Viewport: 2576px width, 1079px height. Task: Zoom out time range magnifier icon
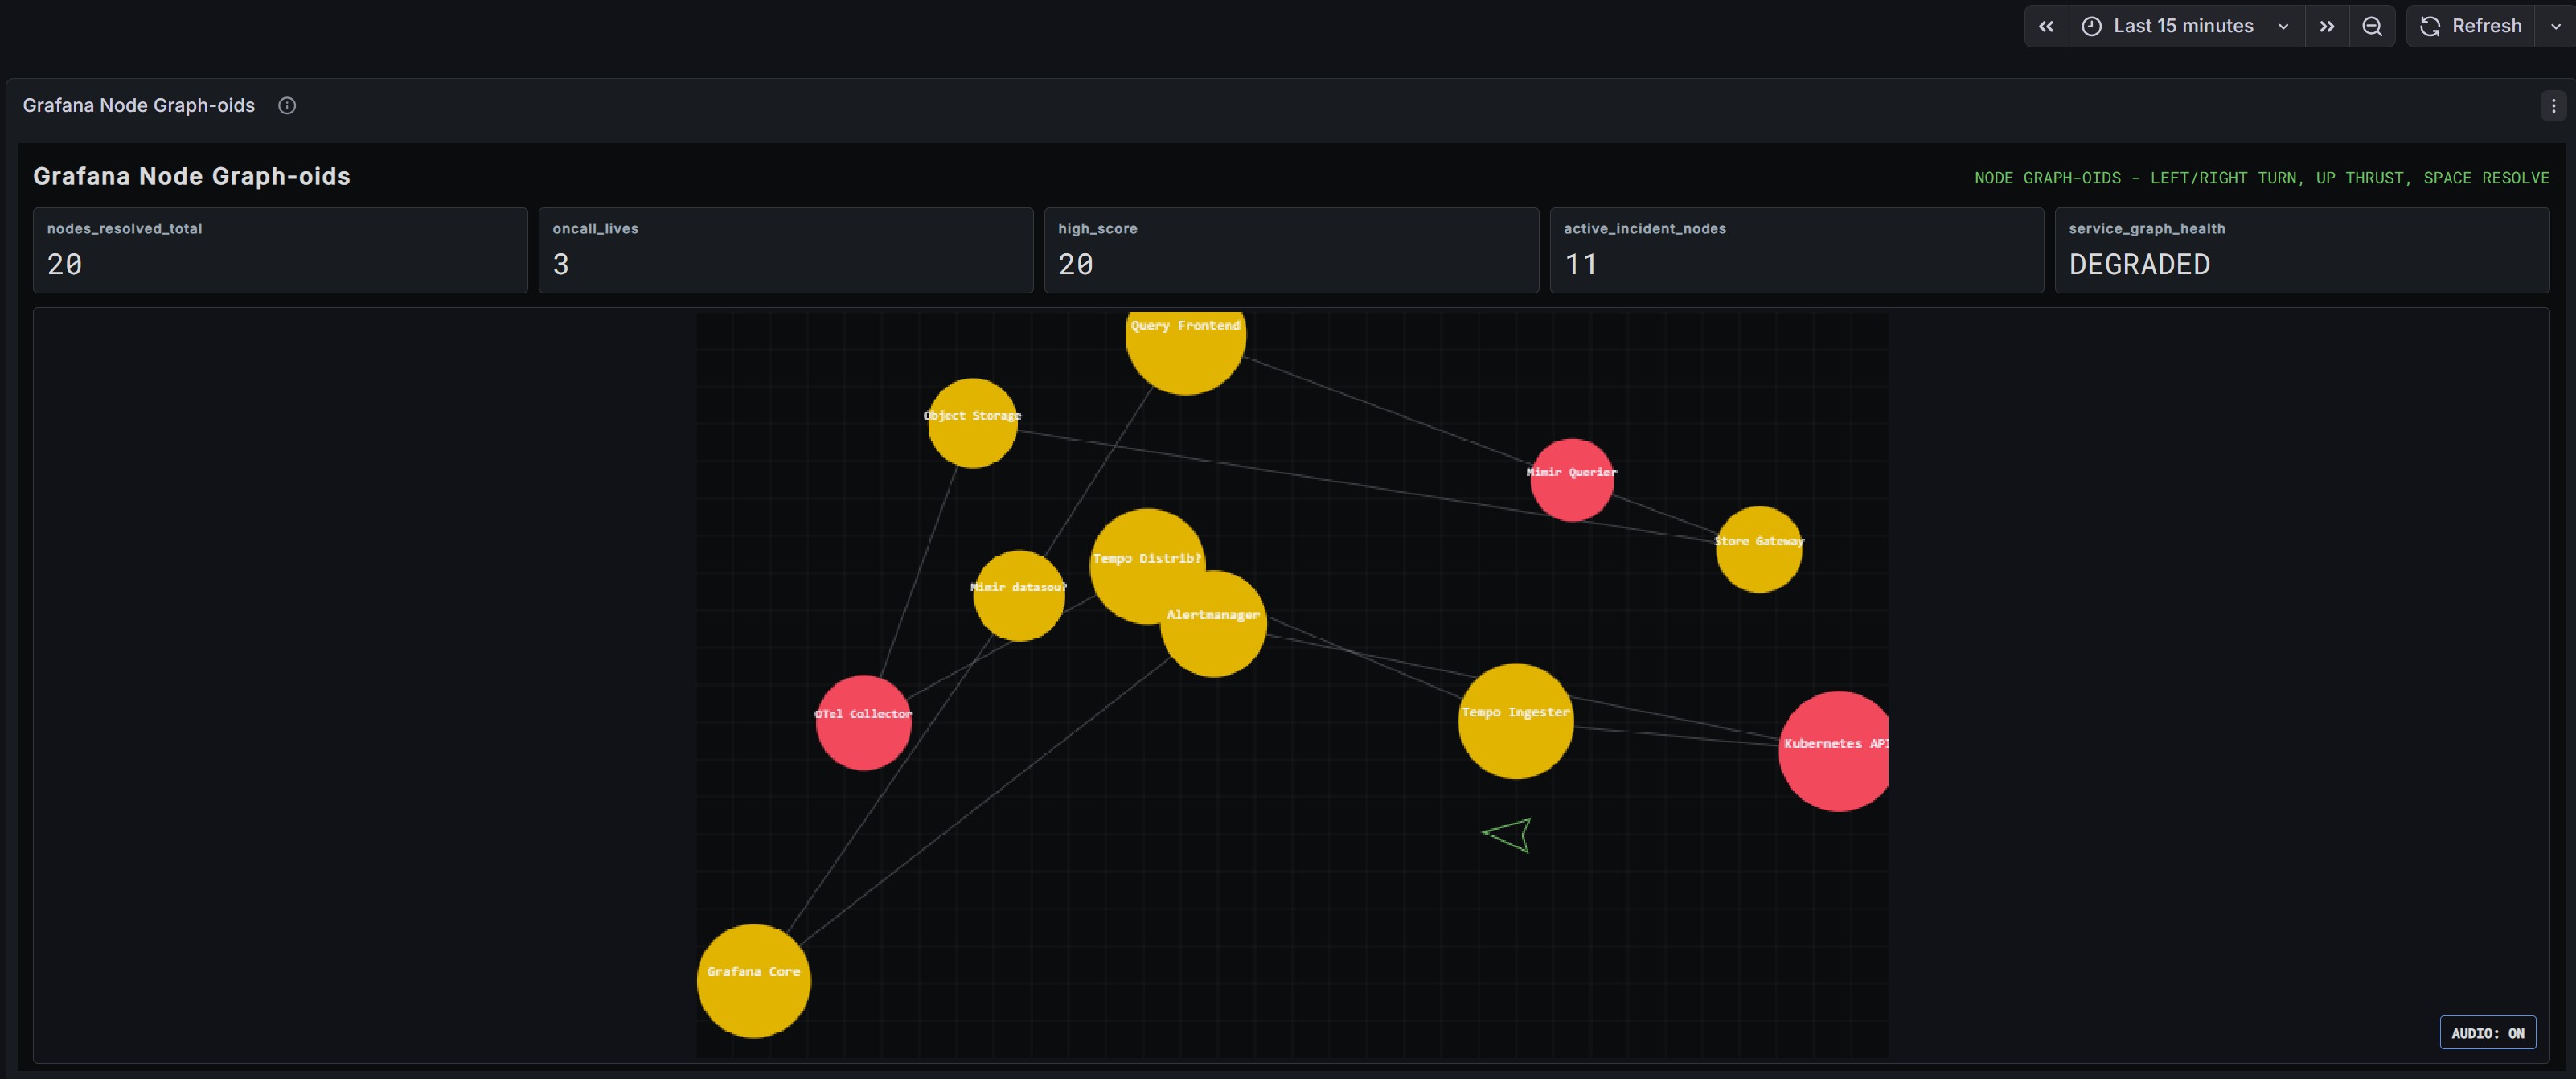pos(2372,26)
